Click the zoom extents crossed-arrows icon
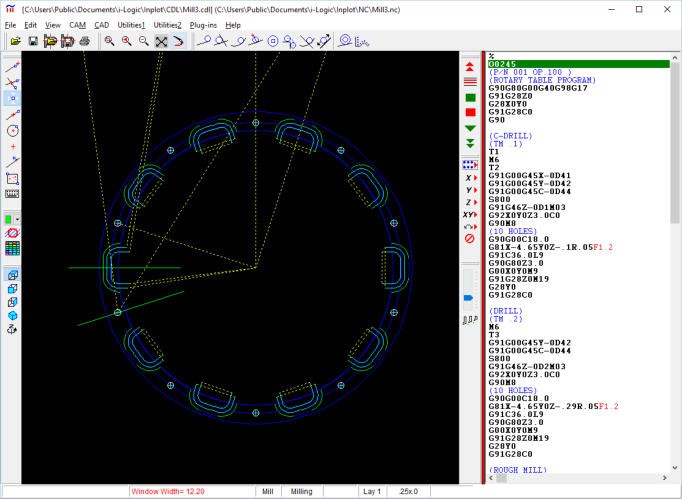The width and height of the screenshot is (682, 499). (161, 41)
